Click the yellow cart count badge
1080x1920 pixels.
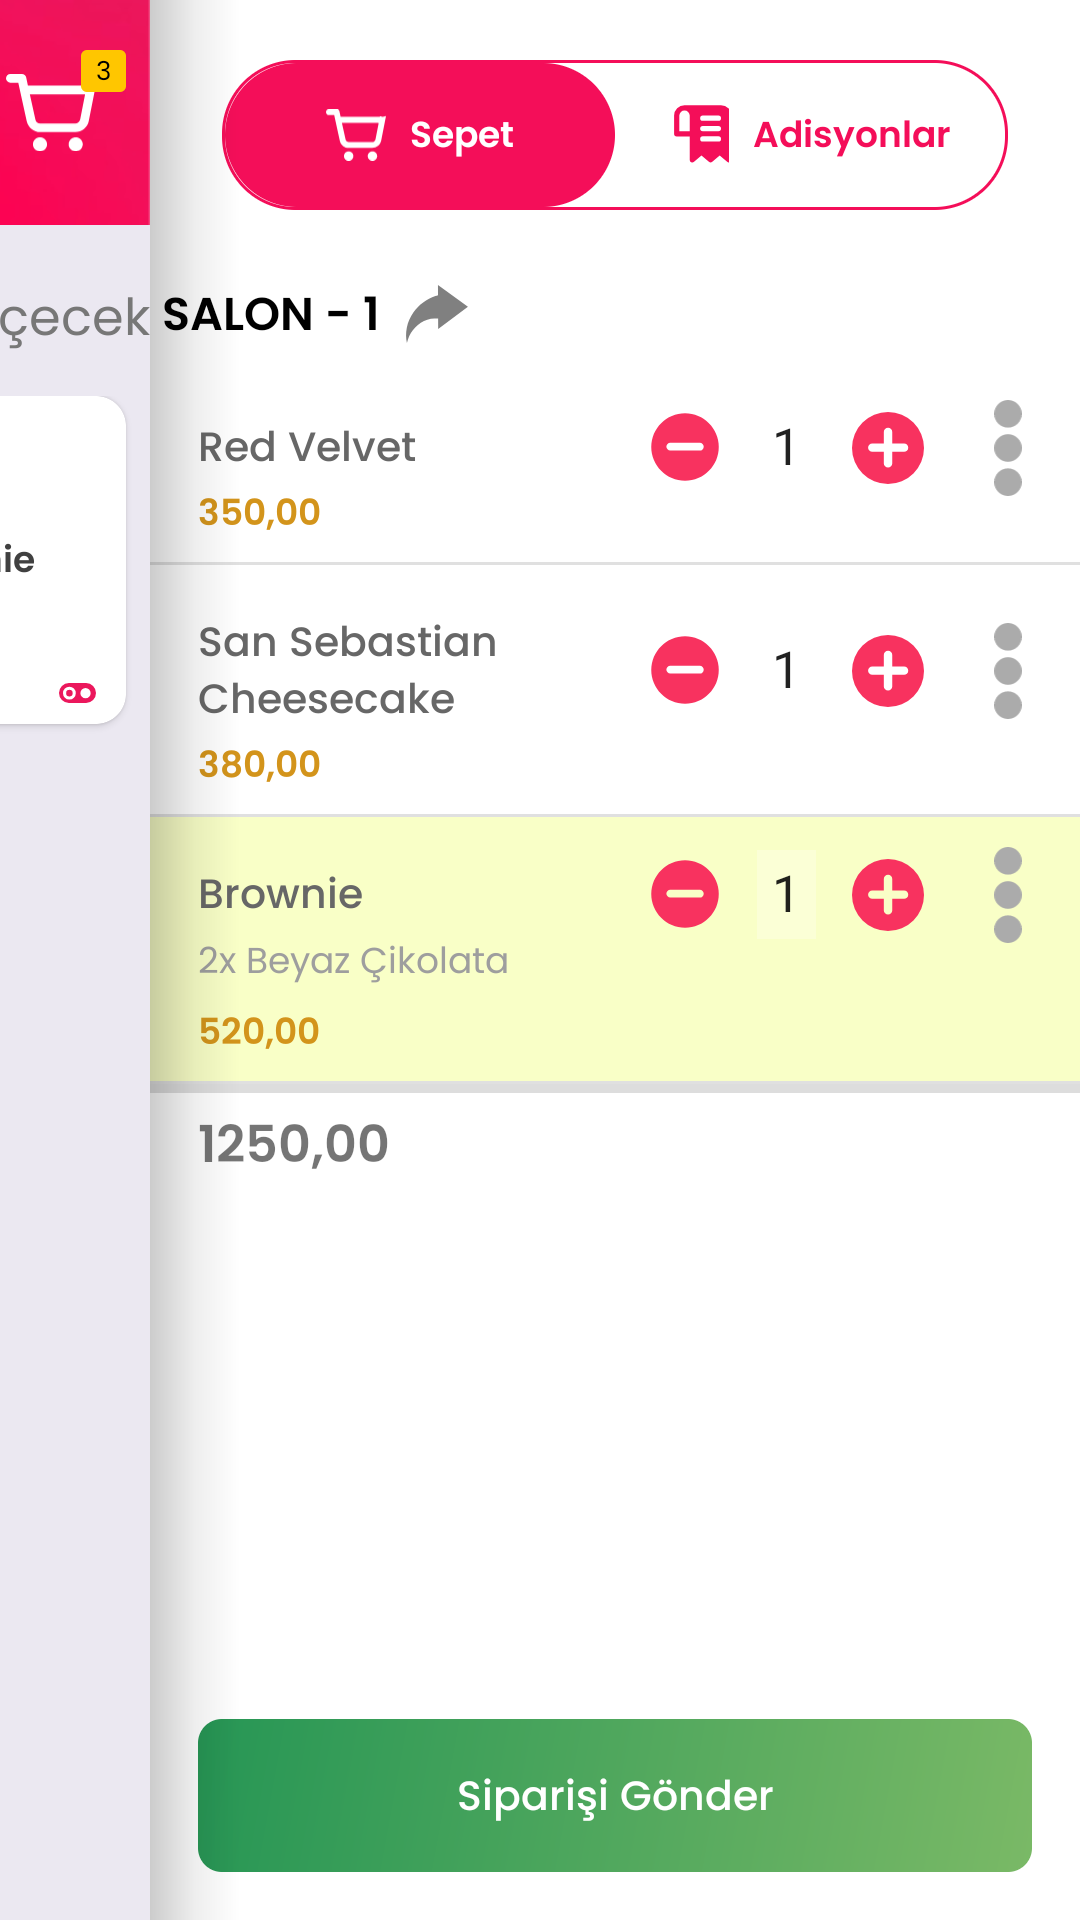[103, 71]
